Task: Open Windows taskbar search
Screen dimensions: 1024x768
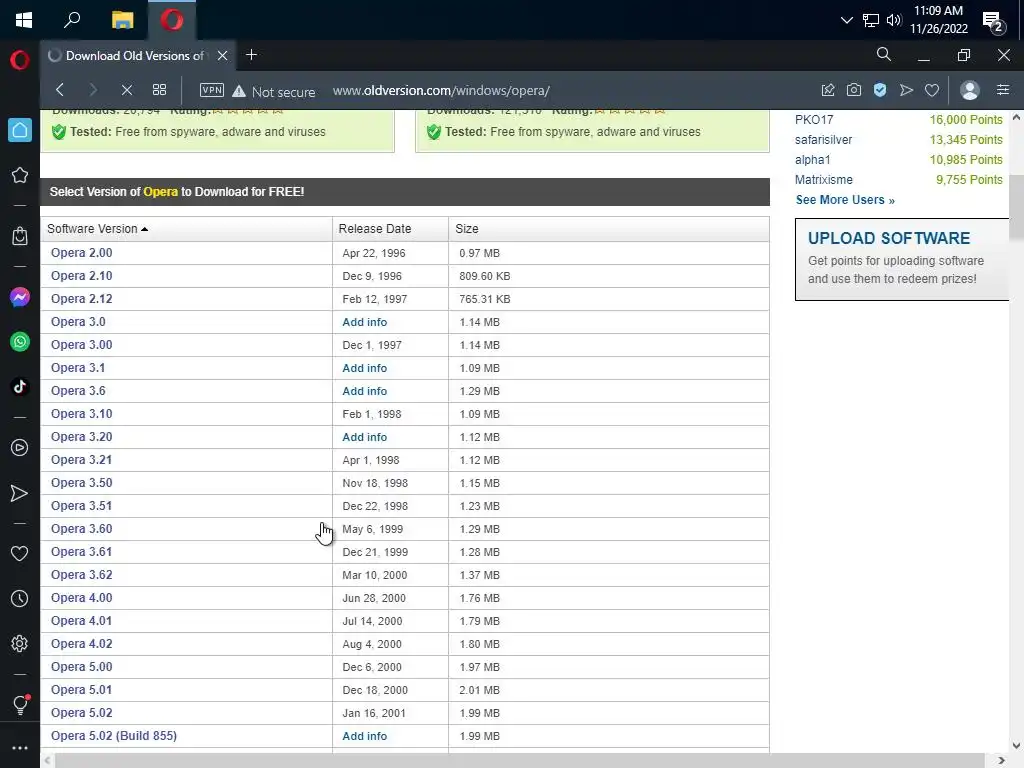Action: pyautogui.click(x=72, y=20)
